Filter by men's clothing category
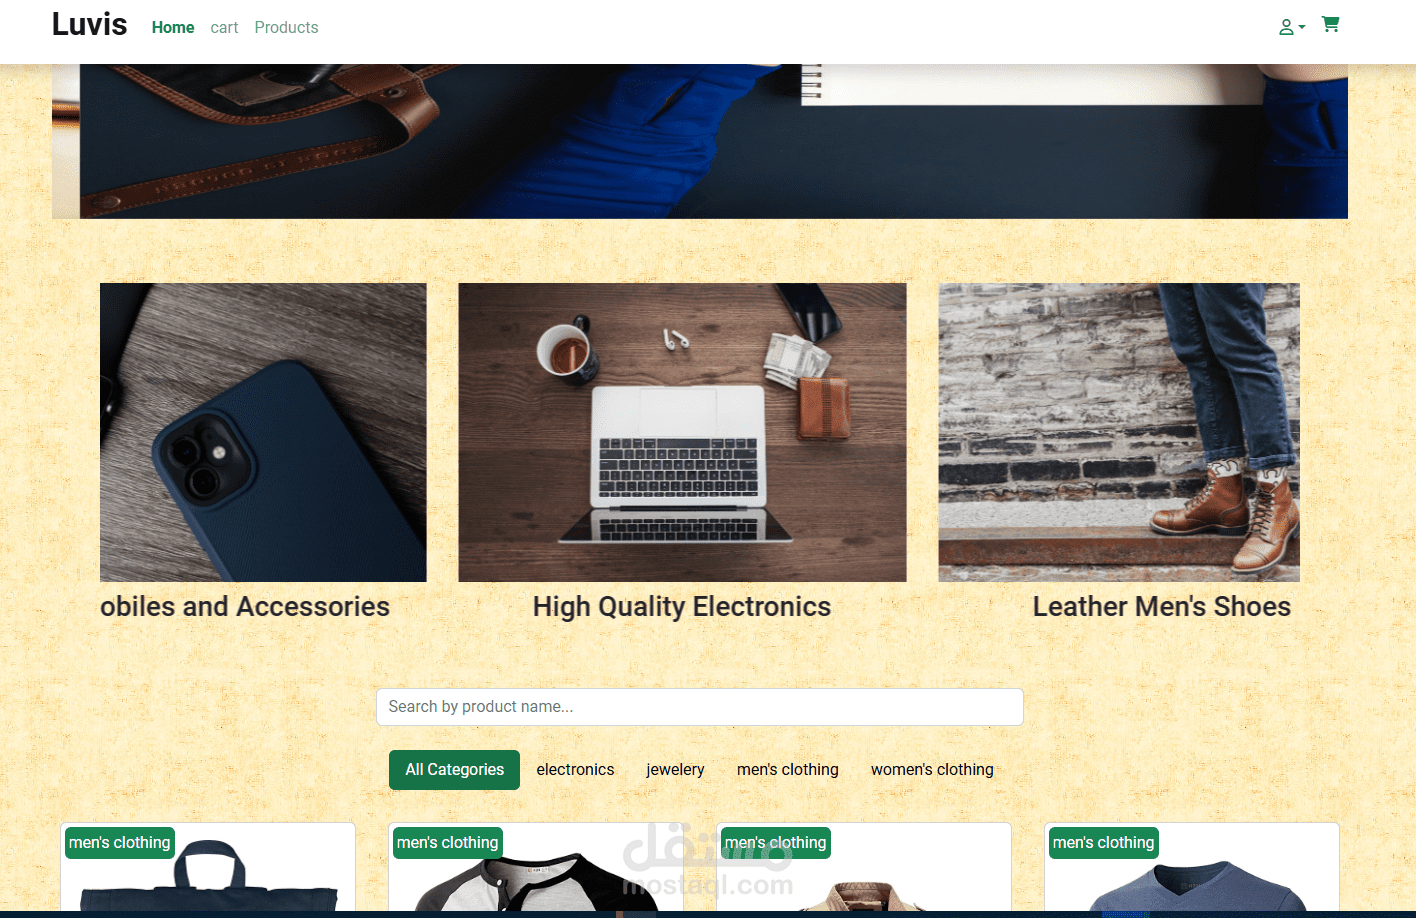Viewport: 1416px width, 918px height. click(788, 770)
